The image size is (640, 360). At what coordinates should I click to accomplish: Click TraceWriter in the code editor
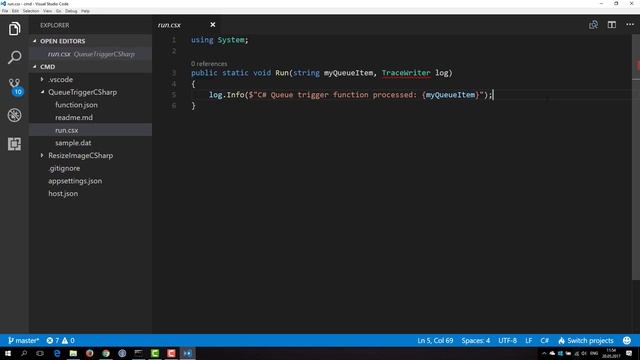click(406, 73)
